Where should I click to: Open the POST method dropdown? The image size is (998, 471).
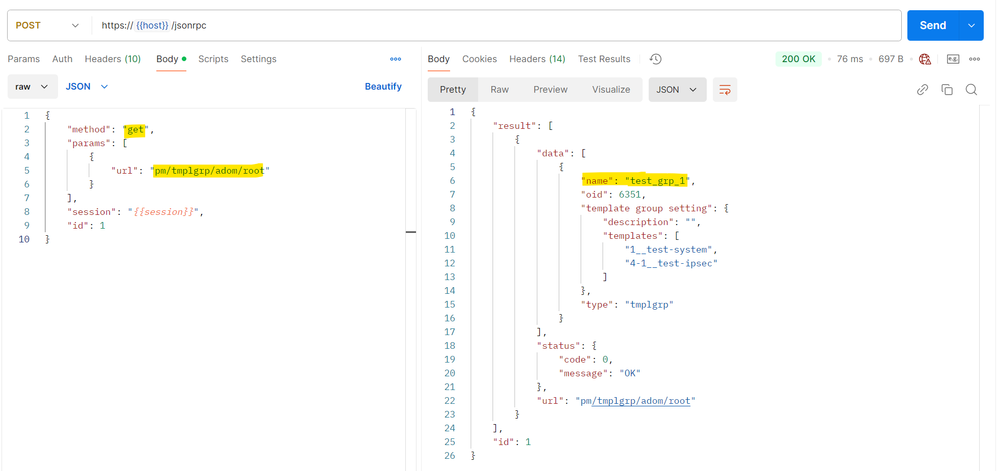(x=47, y=25)
